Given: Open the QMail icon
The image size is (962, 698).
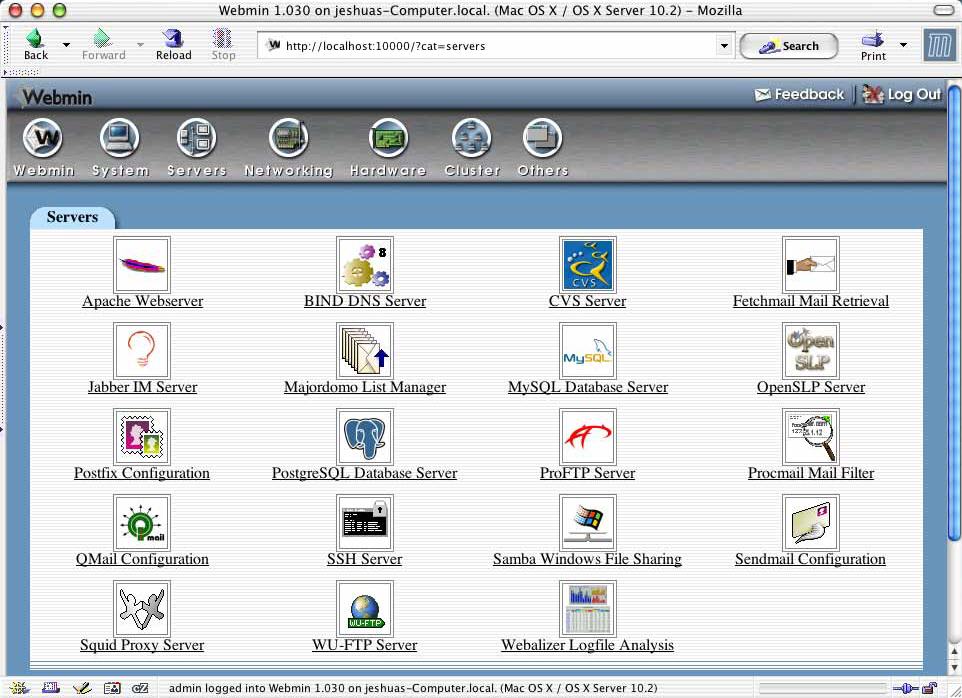Looking at the screenshot, I should coord(142,523).
